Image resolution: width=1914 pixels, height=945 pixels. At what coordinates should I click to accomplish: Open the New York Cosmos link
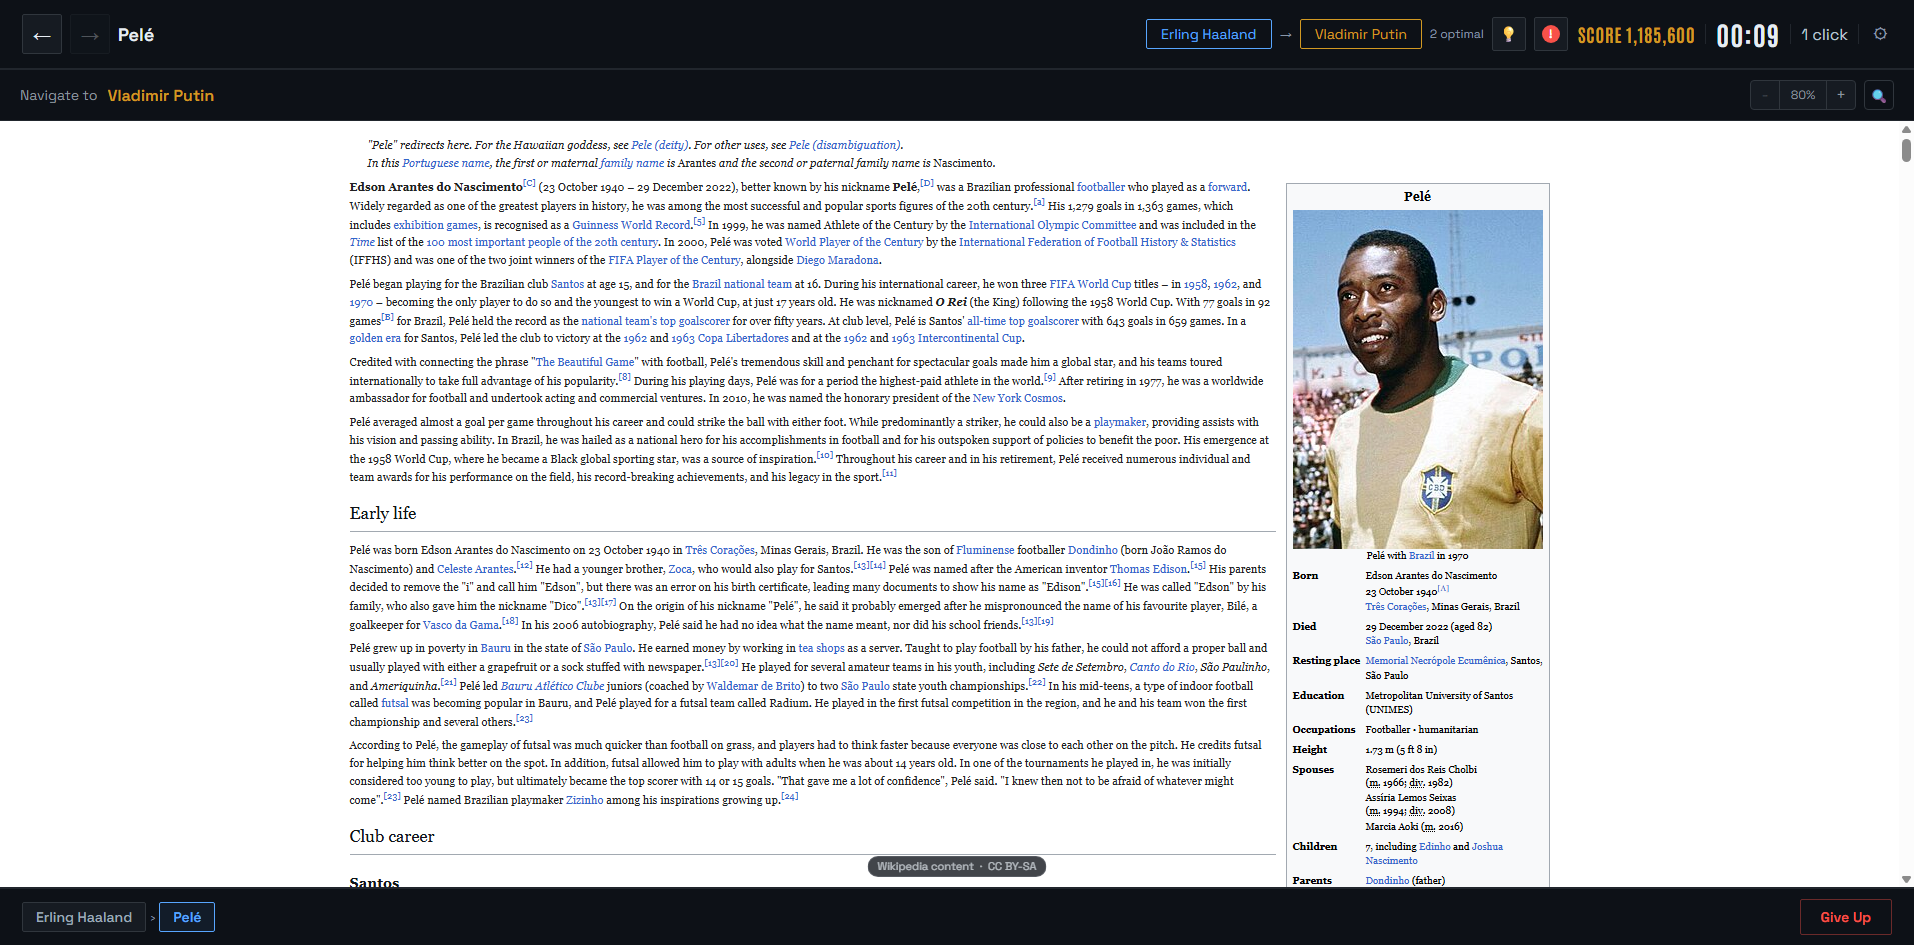1017,398
